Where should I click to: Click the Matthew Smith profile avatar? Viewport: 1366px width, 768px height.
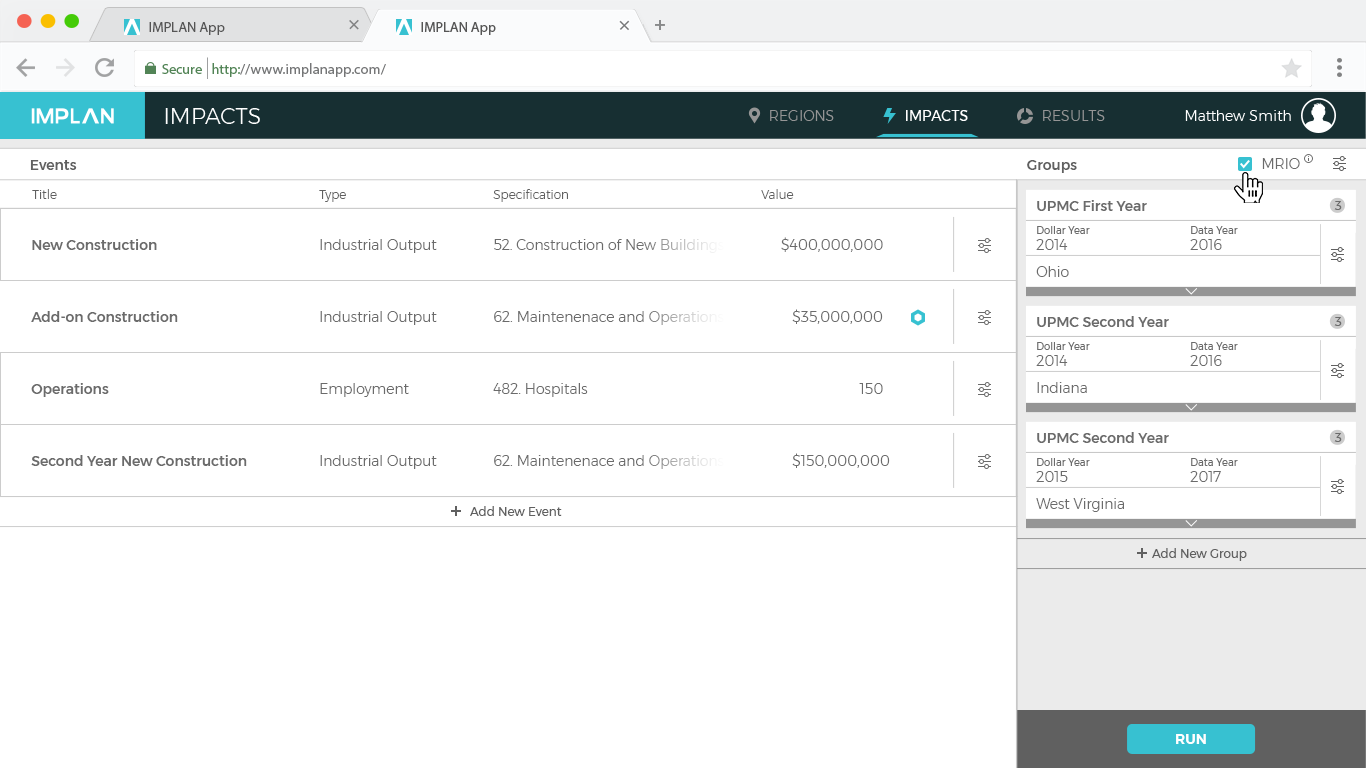click(1318, 116)
